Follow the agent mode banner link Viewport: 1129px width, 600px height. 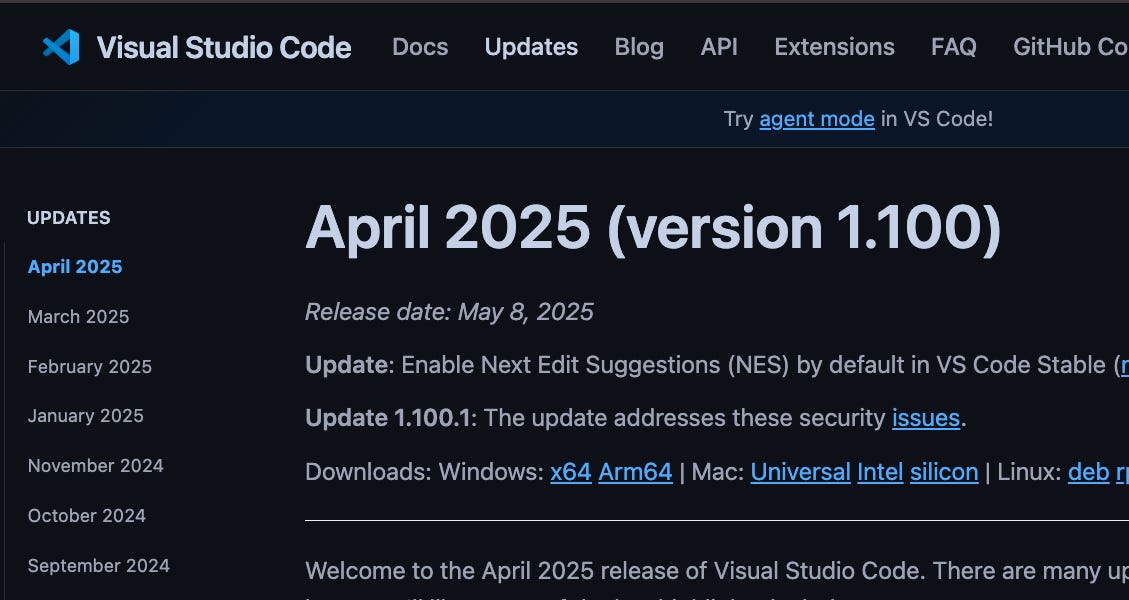click(817, 118)
